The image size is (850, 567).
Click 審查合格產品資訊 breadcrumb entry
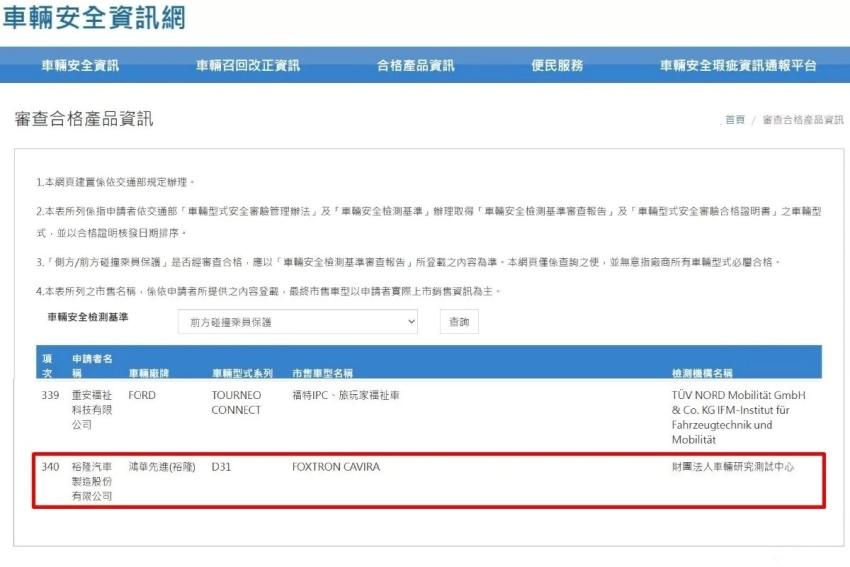[x=803, y=120]
